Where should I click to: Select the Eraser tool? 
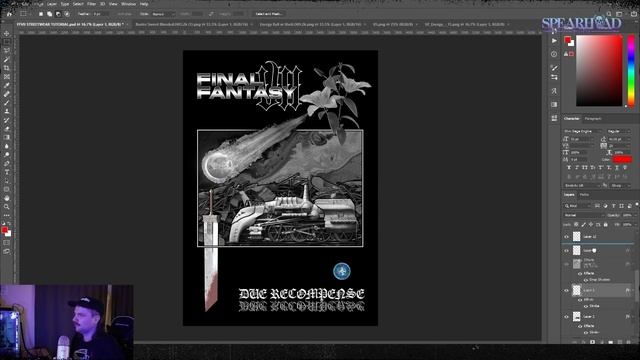click(x=7, y=129)
